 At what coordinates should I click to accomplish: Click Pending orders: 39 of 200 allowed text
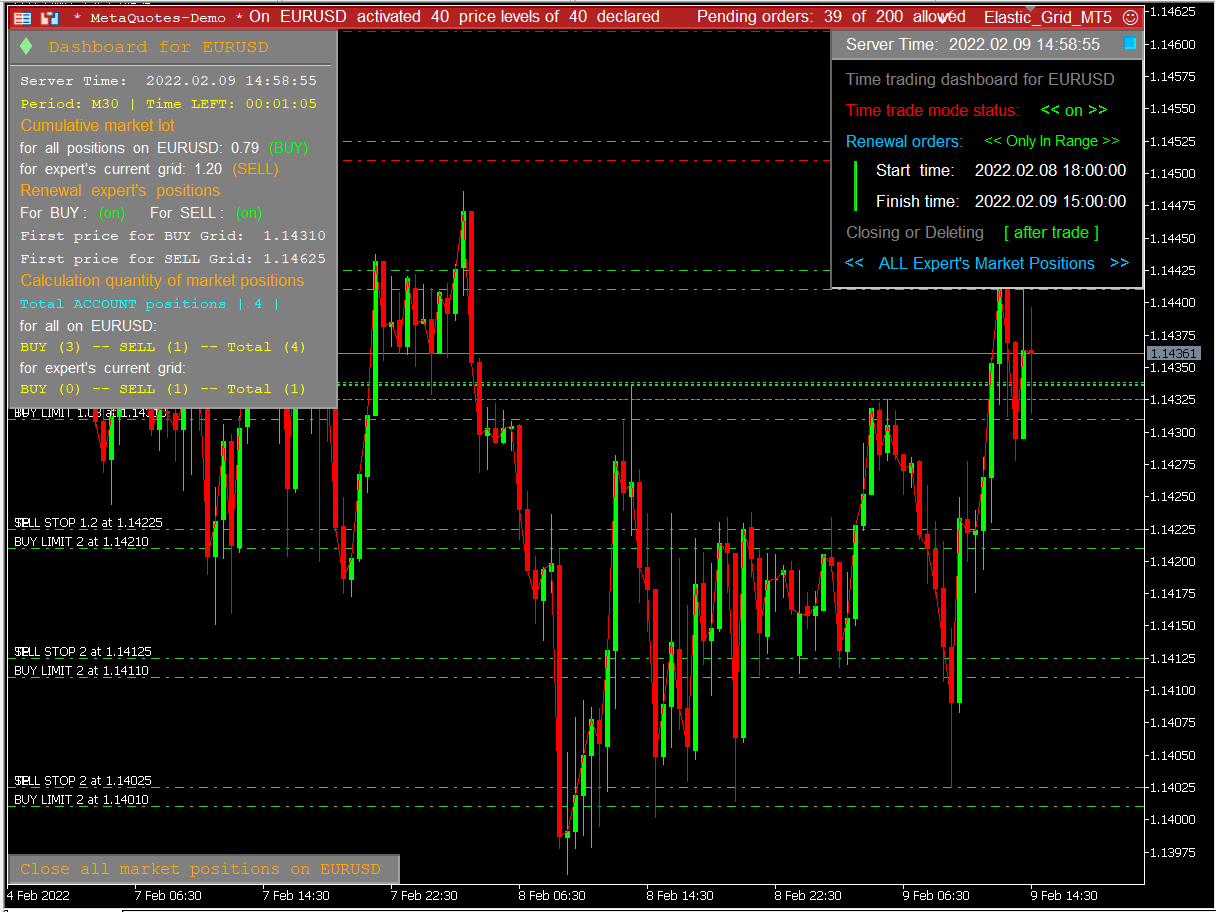(831, 17)
